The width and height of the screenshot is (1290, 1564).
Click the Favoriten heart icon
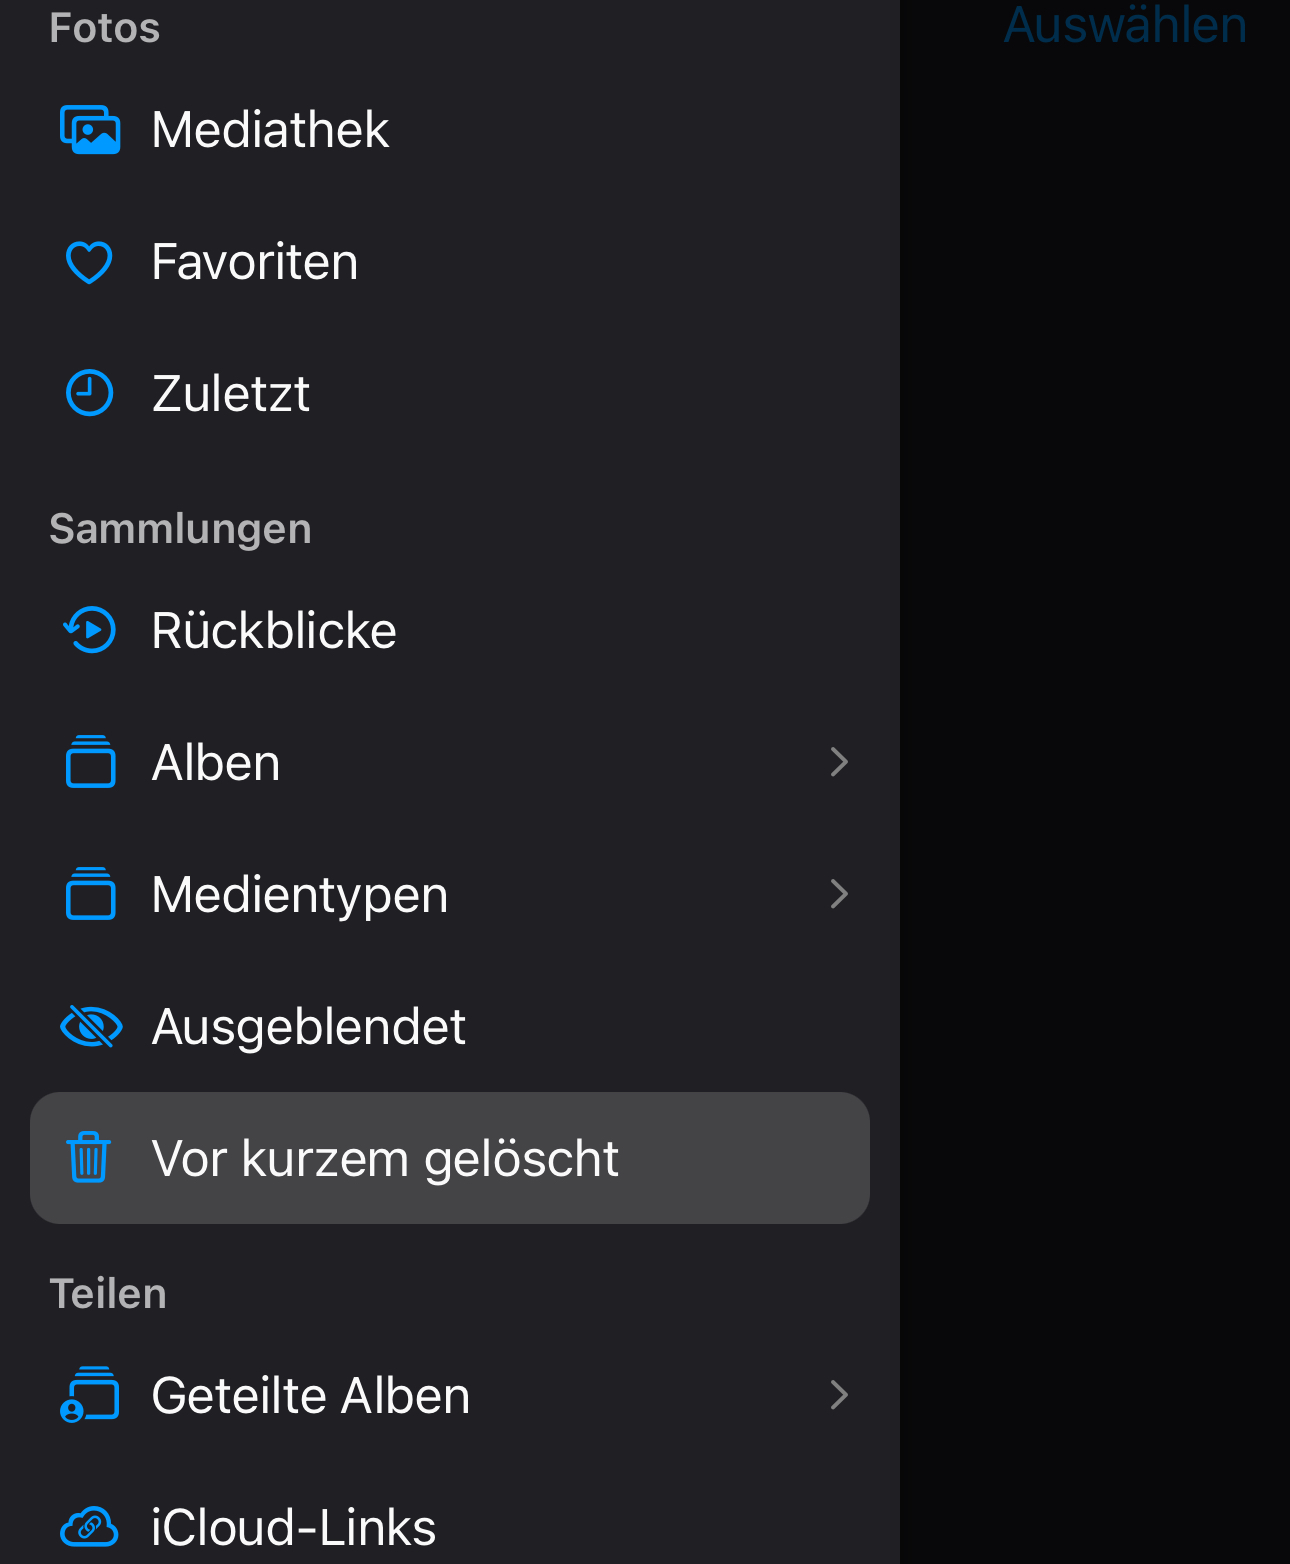tap(89, 262)
